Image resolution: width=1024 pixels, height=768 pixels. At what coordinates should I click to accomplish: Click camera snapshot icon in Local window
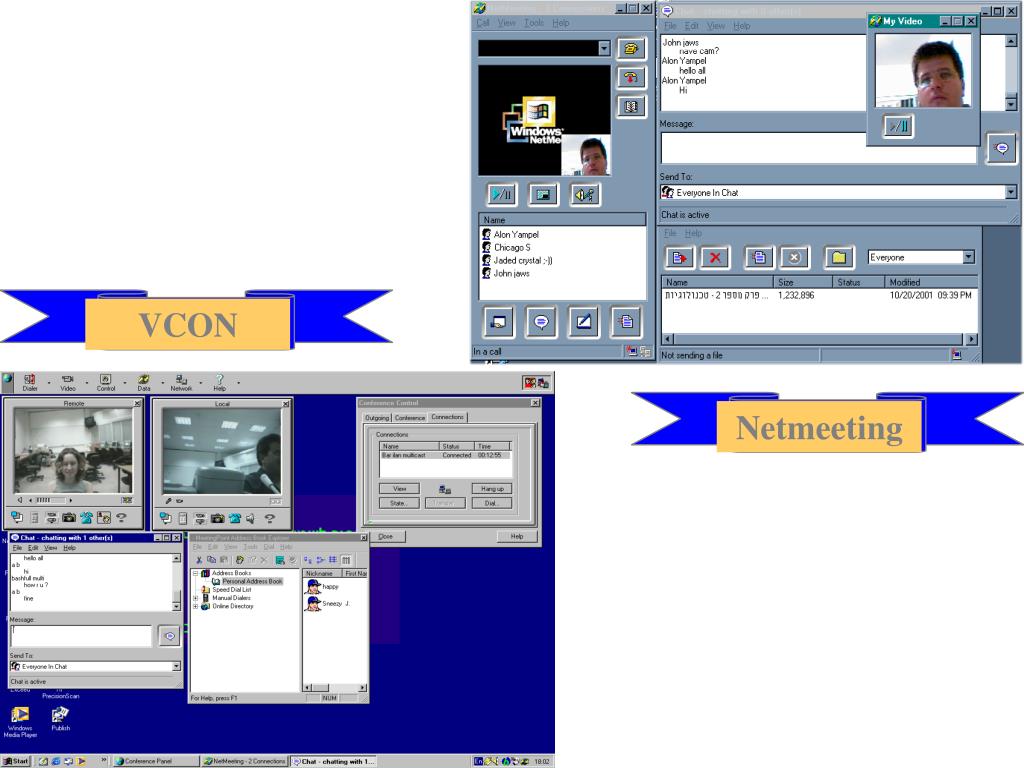coord(217,519)
